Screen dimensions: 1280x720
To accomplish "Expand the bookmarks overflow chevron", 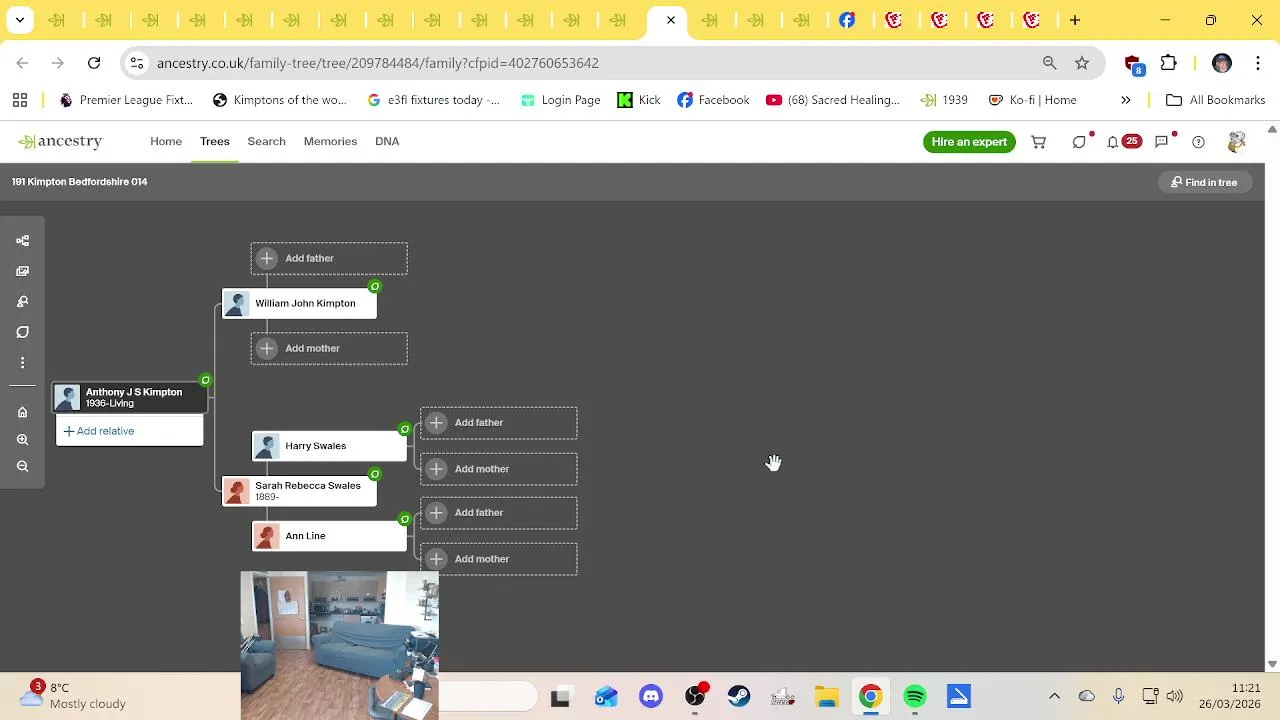I will click(x=1126, y=100).
